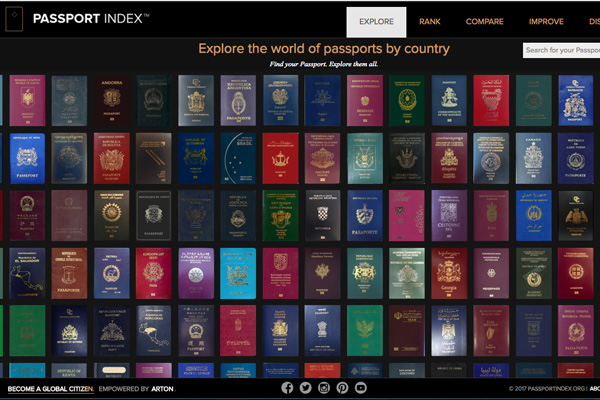Open the Compare tab
The image size is (600, 400).
point(484,21)
